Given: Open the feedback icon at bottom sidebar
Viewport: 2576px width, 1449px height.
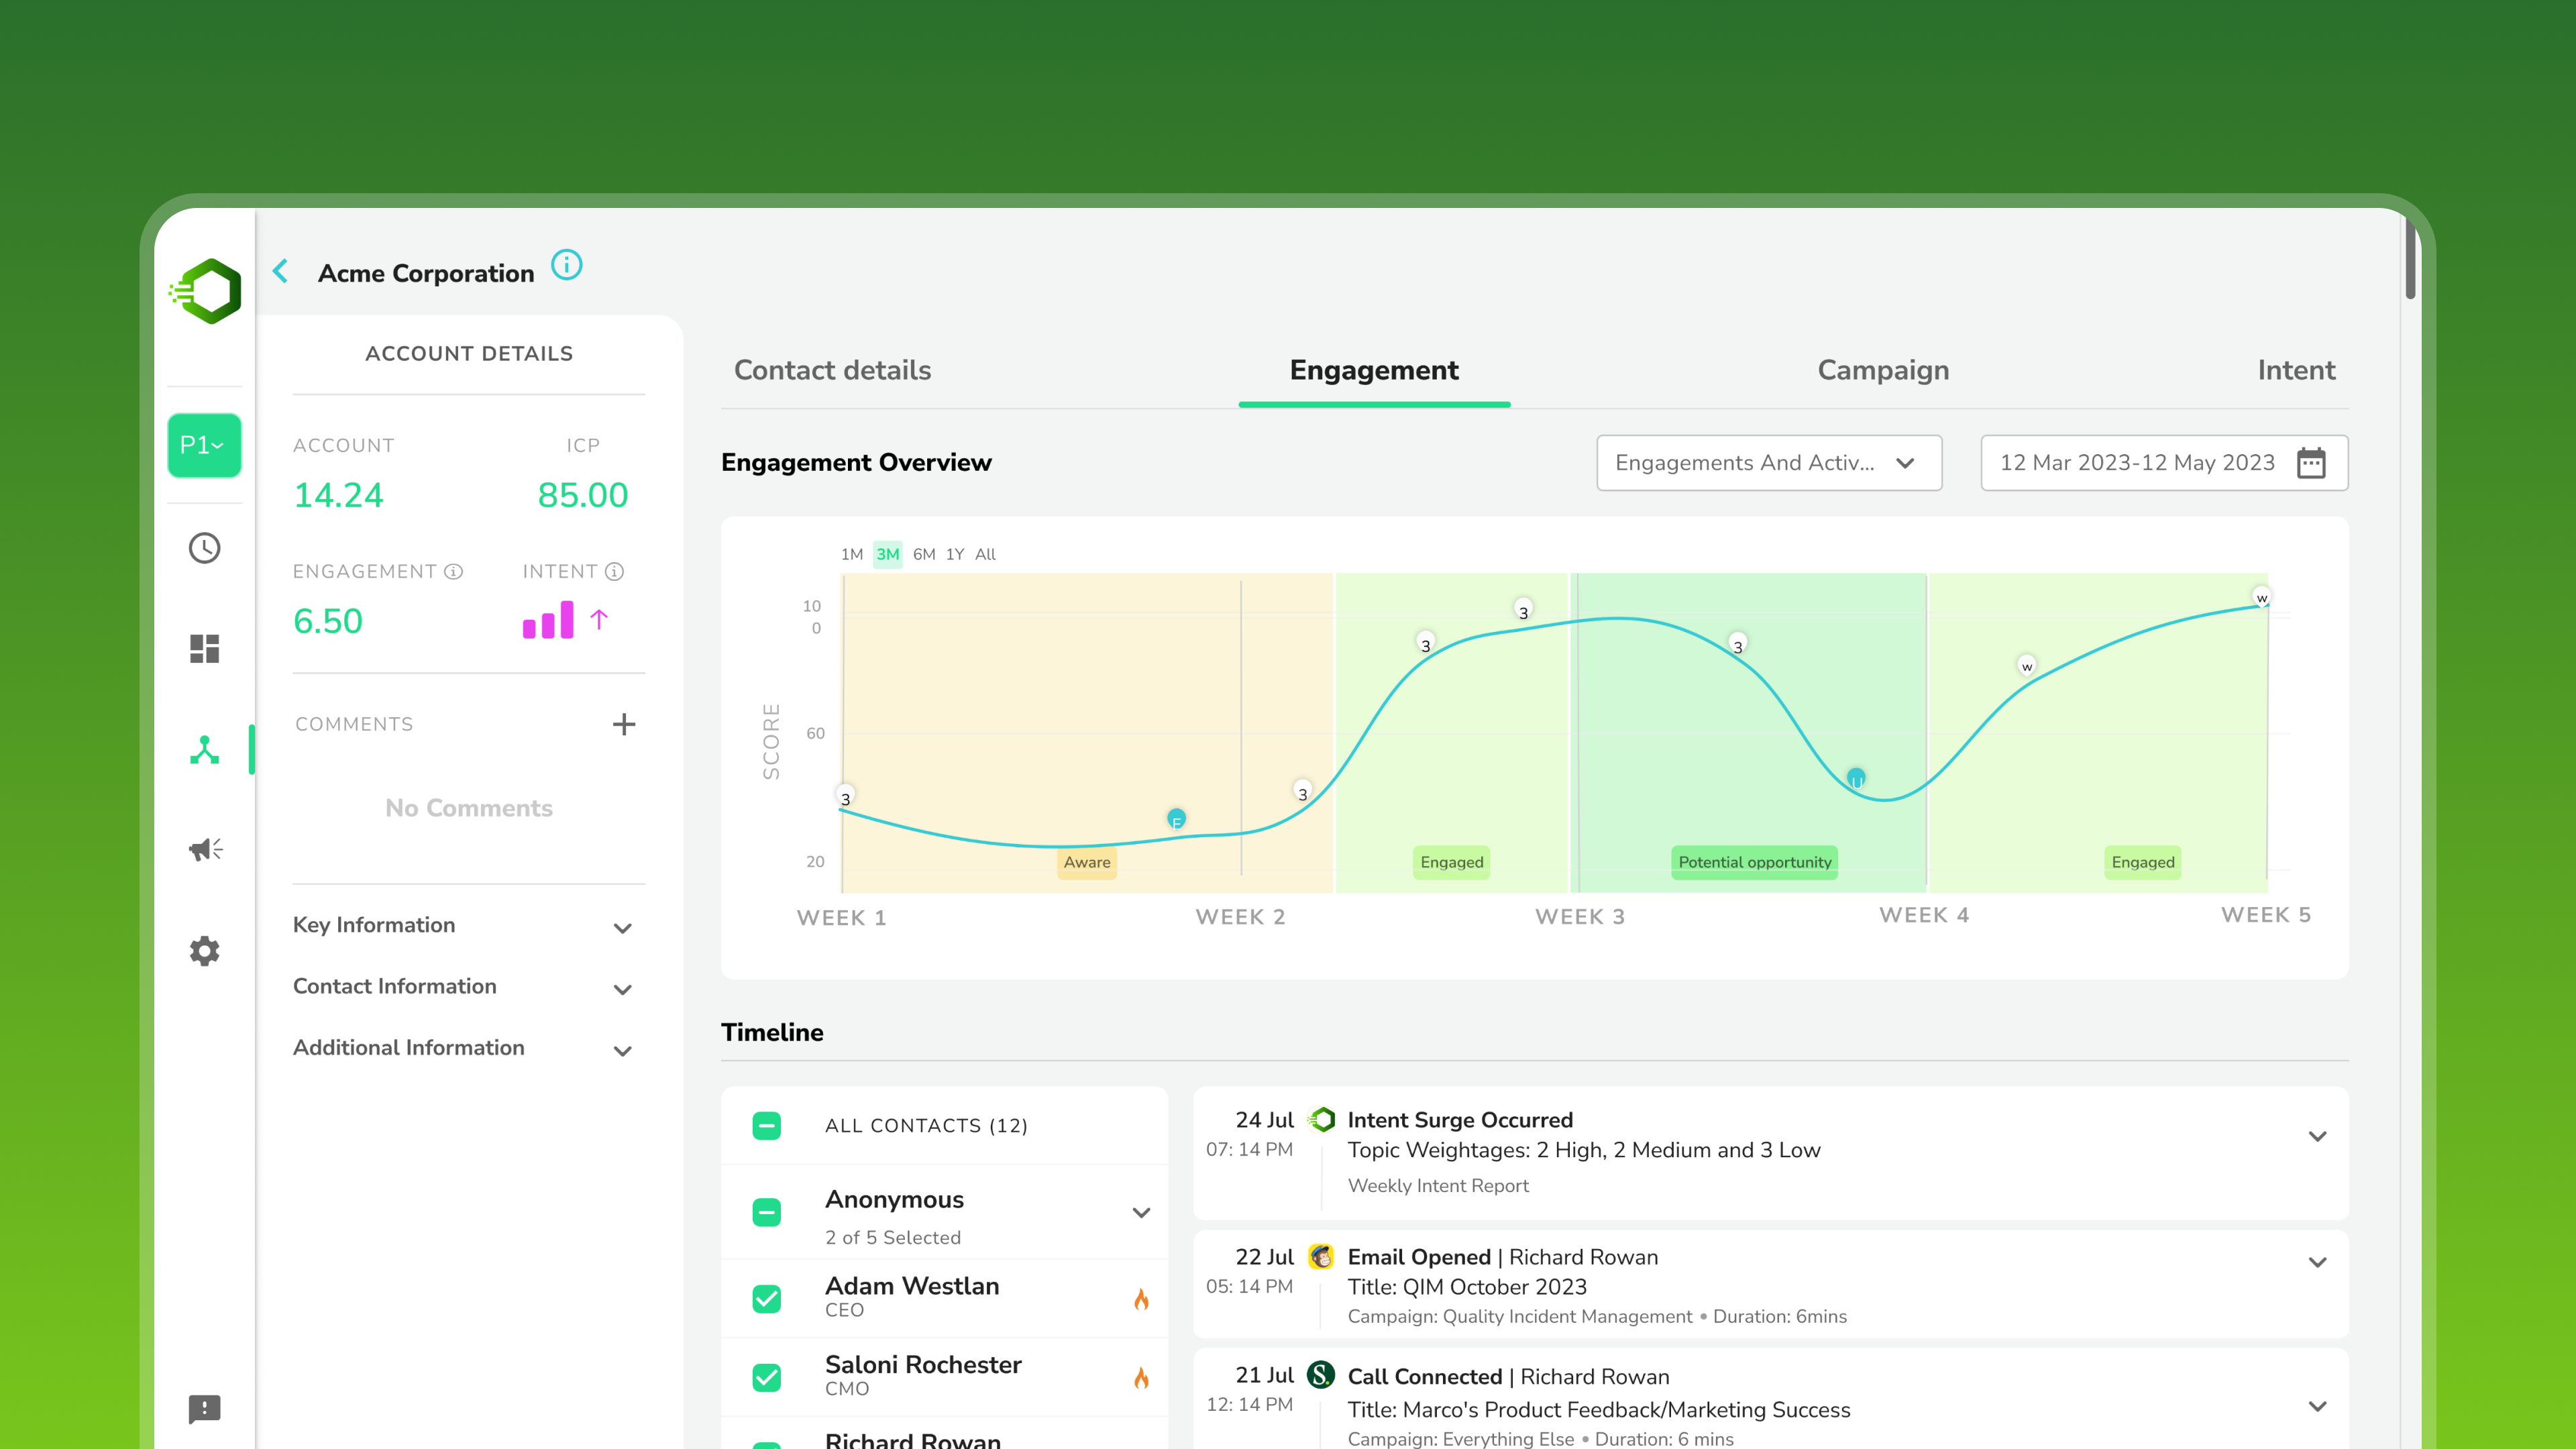Looking at the screenshot, I should click(x=204, y=1409).
